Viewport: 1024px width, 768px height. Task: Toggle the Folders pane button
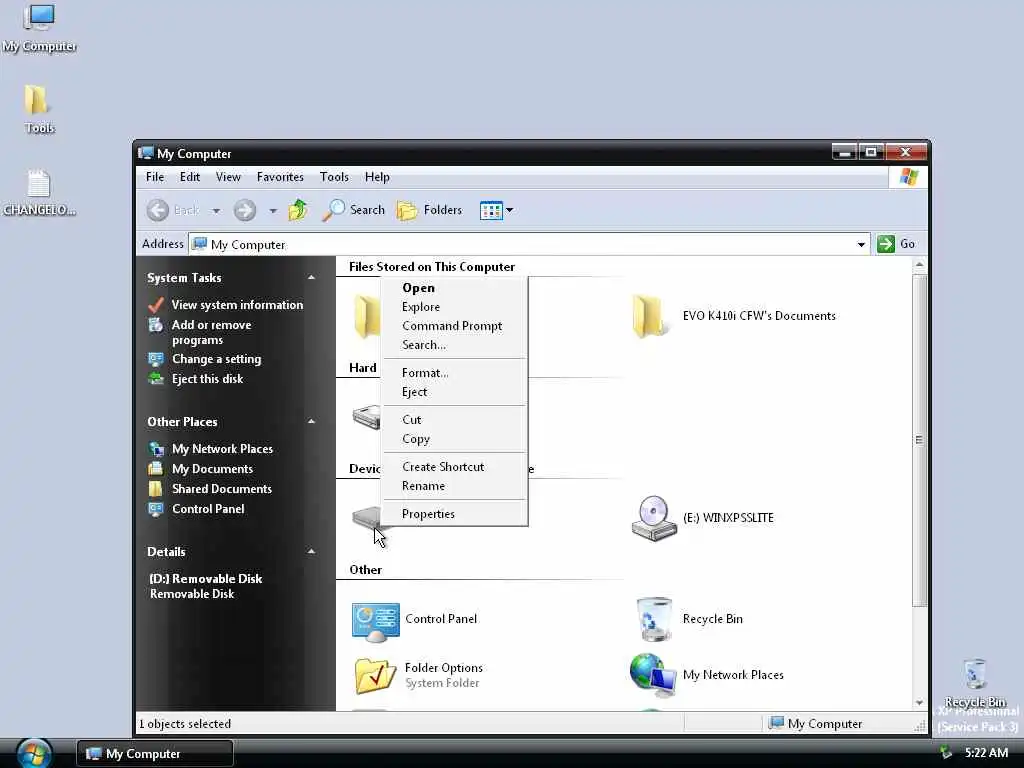tap(429, 210)
